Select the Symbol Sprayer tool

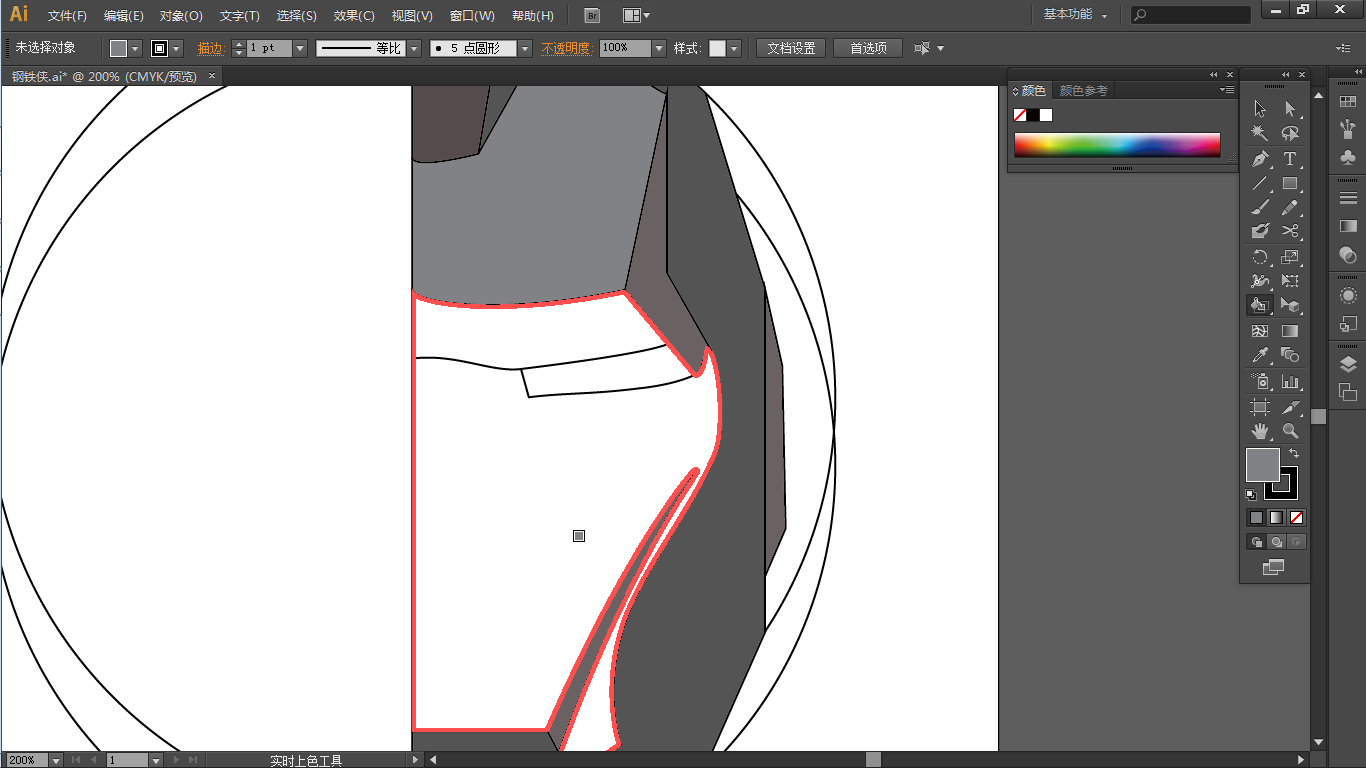(x=1260, y=381)
